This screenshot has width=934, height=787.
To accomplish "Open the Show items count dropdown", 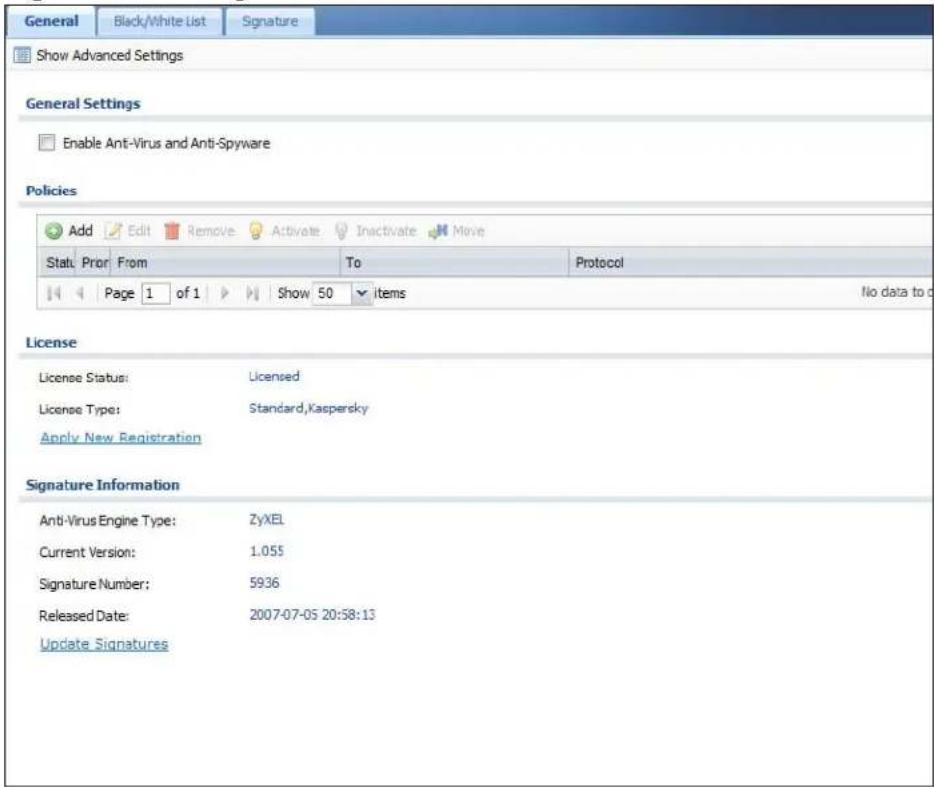I will coord(361,293).
